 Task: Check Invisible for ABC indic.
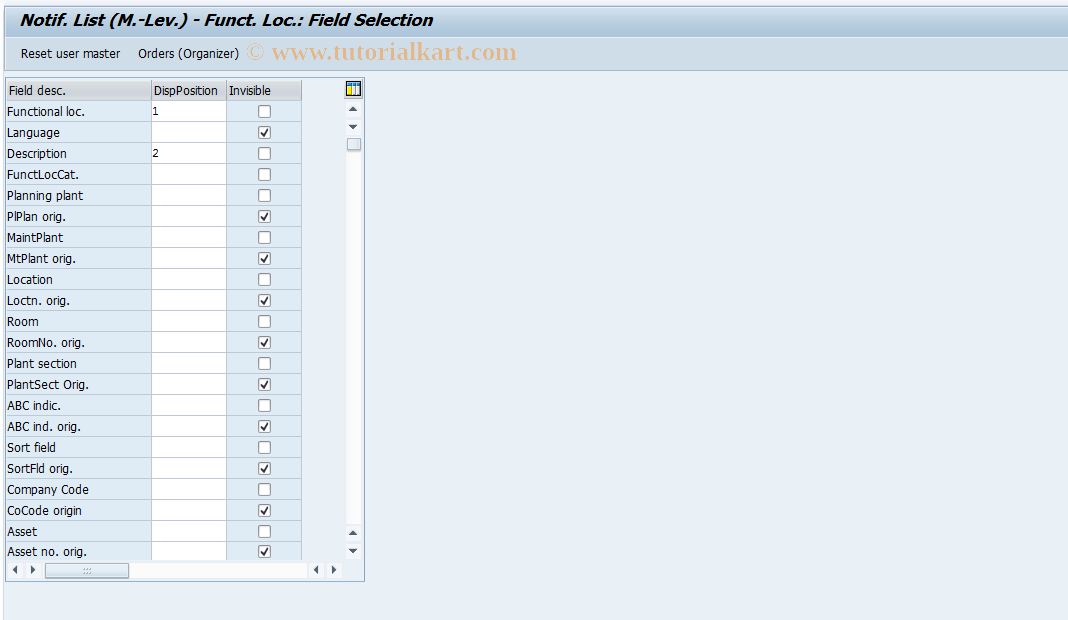(x=264, y=406)
